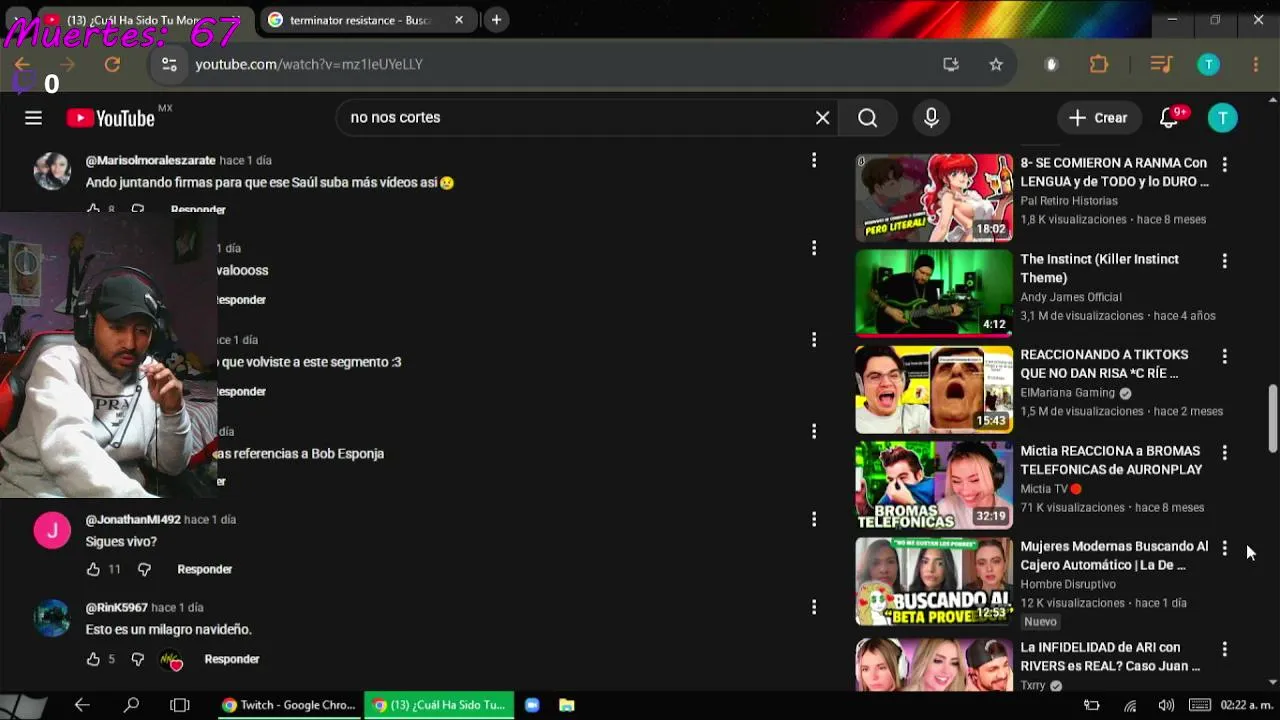Viewport: 1280px width, 720px height.
Task: Switch to Twitch - Google Chrome taskbar window
Action: [289, 705]
